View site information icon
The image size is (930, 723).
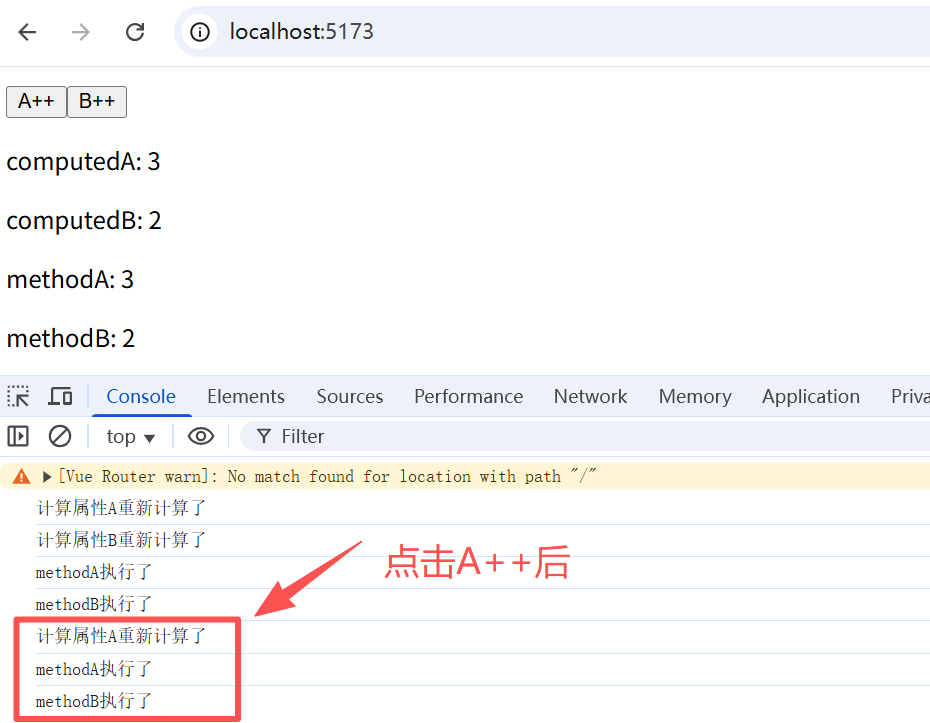[200, 32]
